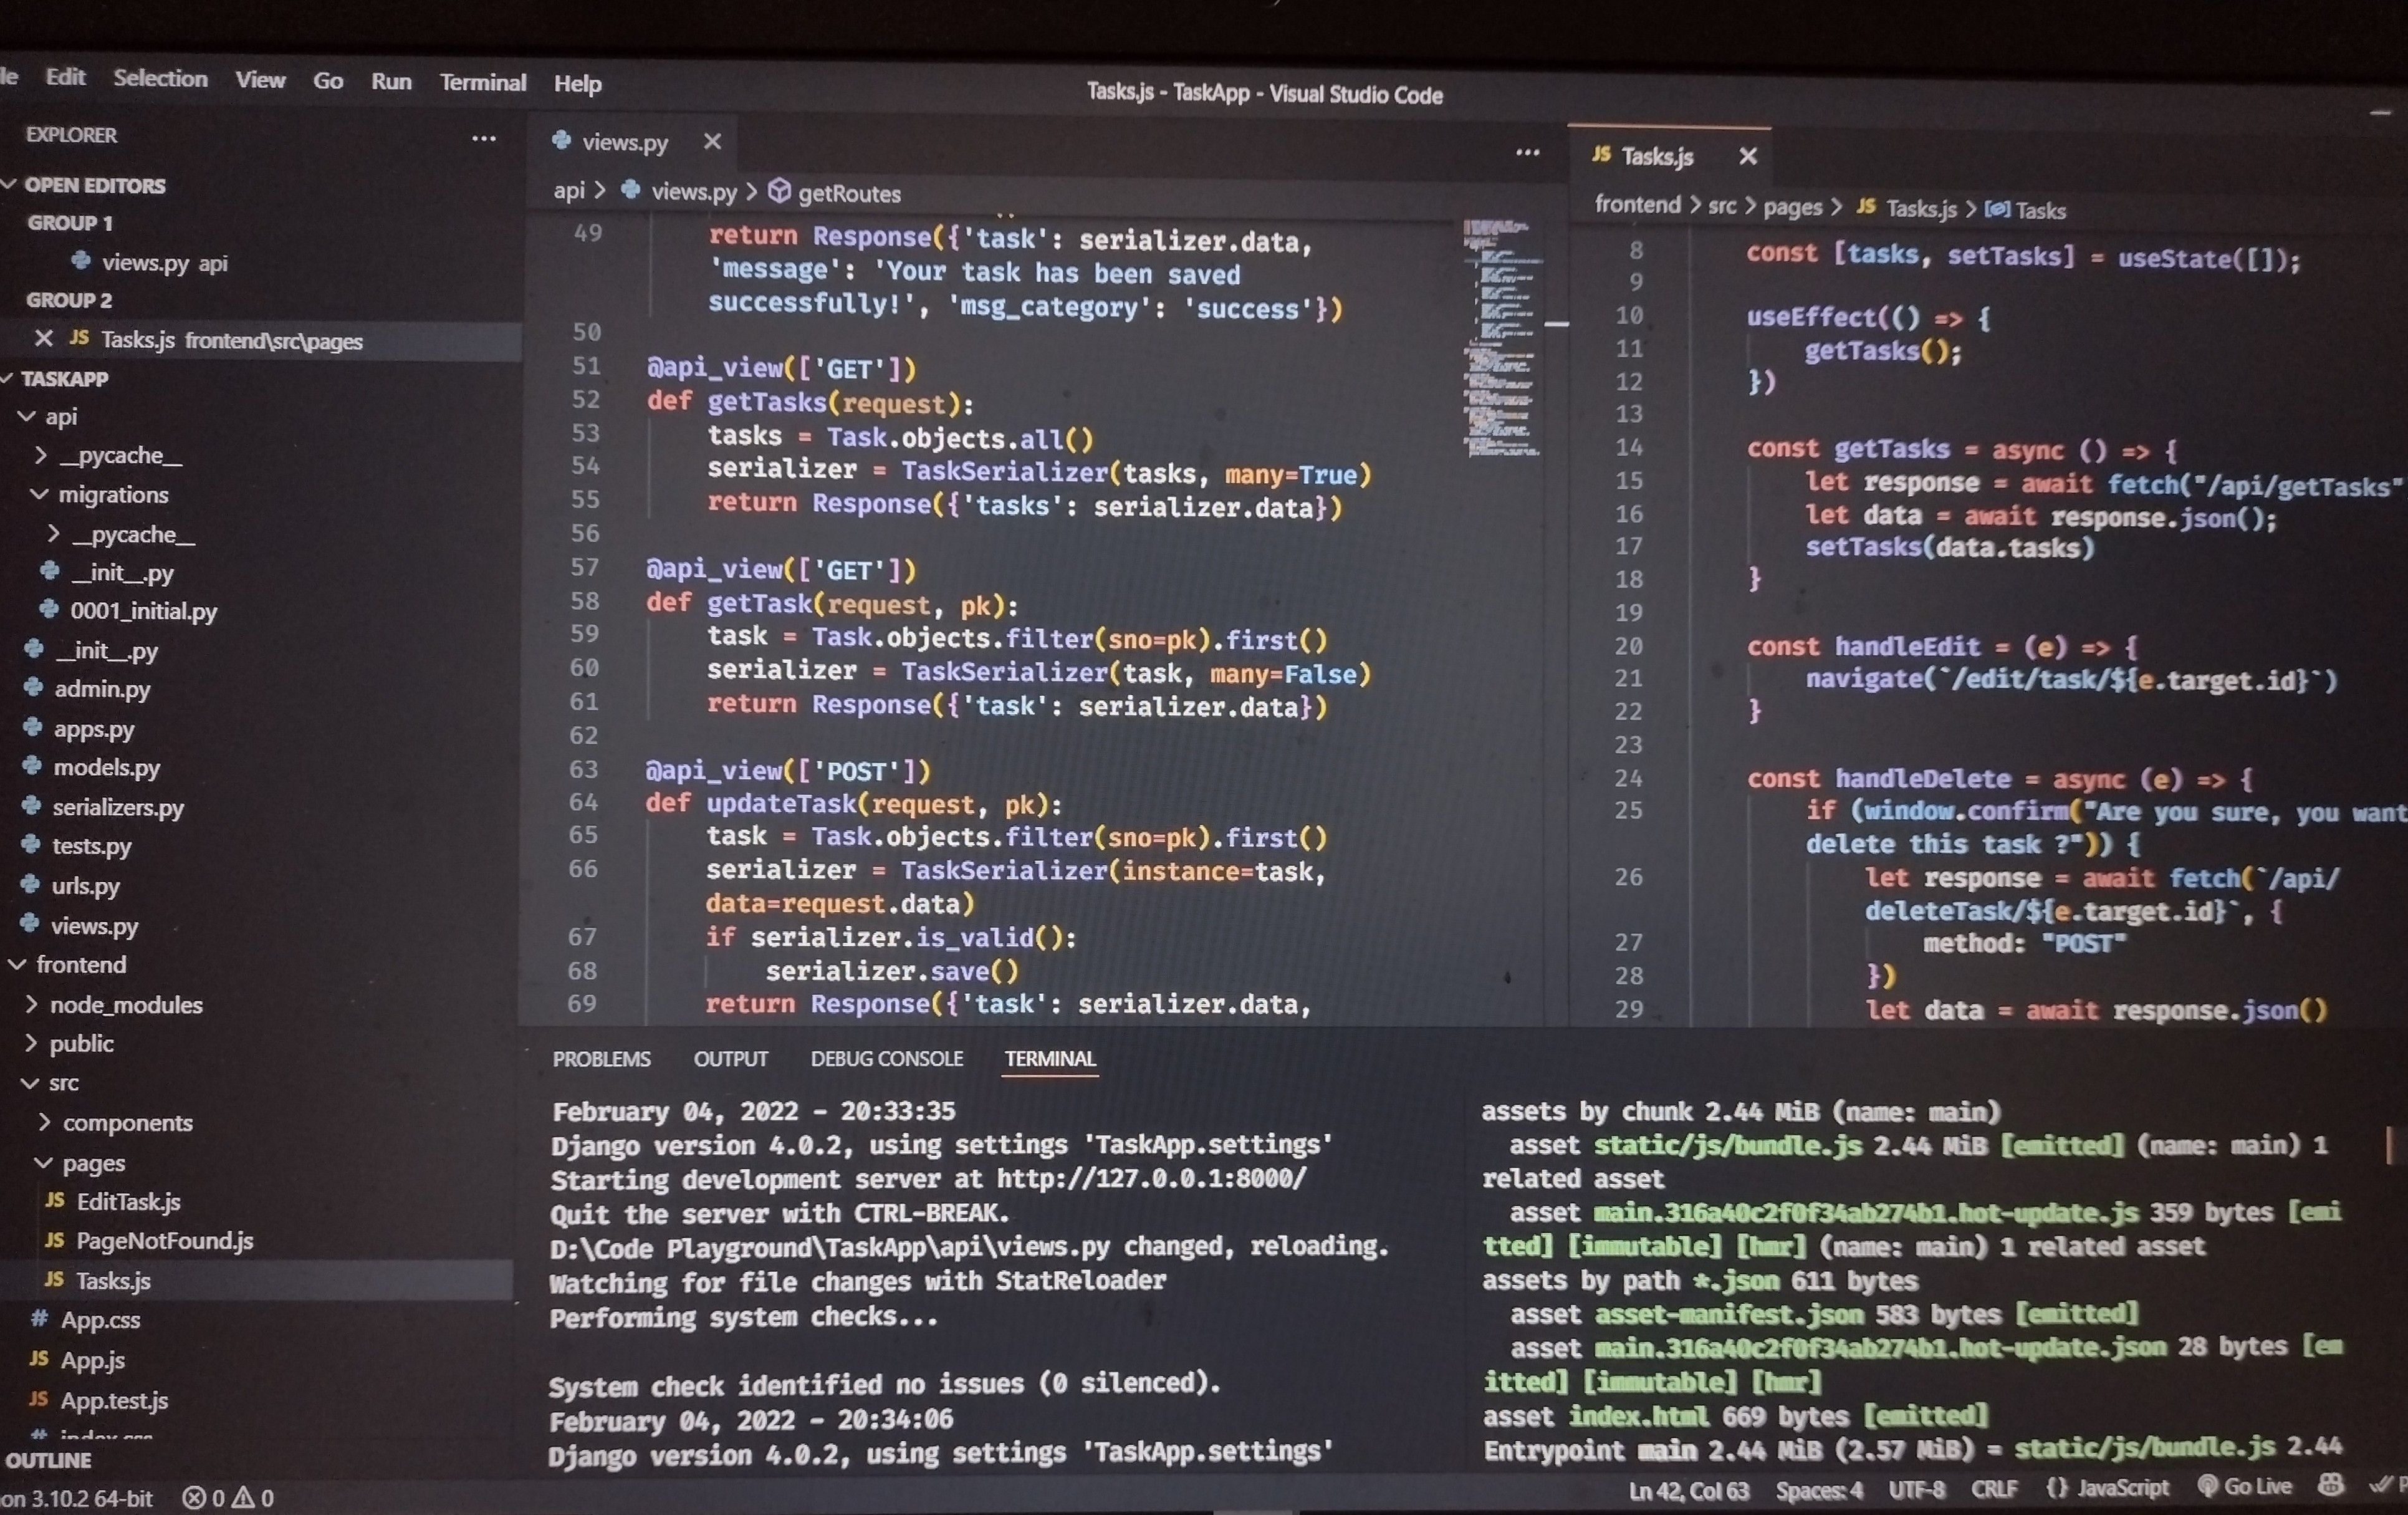Open the Edit menu
The height and width of the screenshot is (1515, 2408).
click(65, 77)
